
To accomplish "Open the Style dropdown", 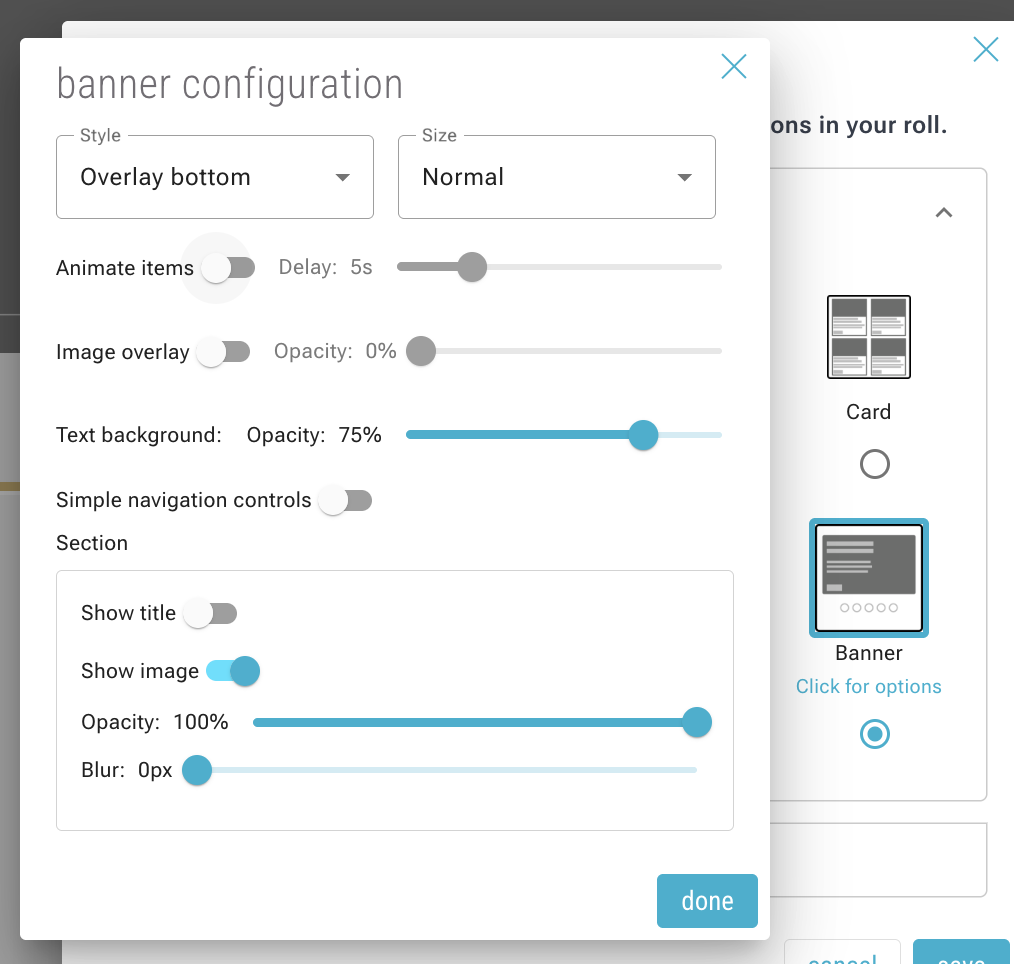I will tap(215, 177).
